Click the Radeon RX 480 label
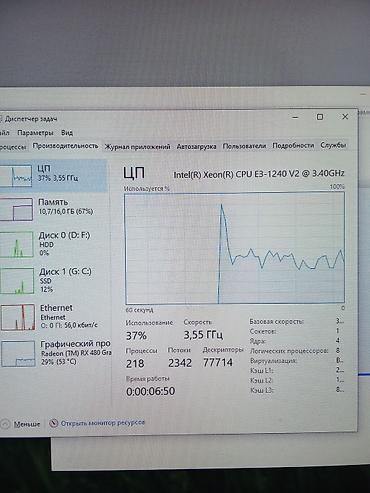This screenshot has height=493, width=370. [x=76, y=353]
